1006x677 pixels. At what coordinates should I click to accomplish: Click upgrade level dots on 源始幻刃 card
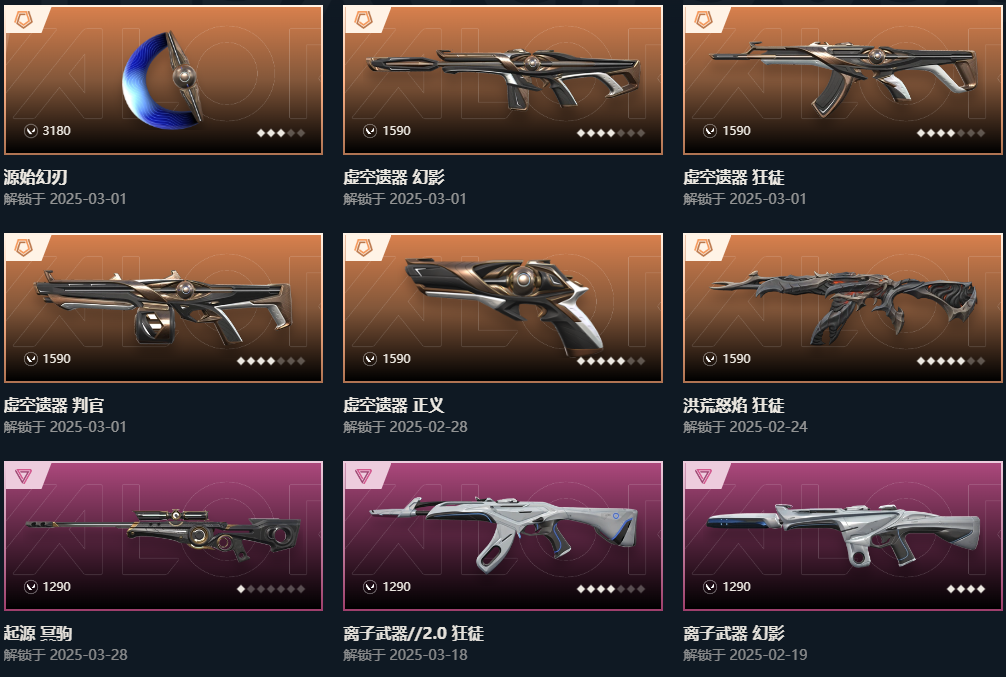click(280, 133)
